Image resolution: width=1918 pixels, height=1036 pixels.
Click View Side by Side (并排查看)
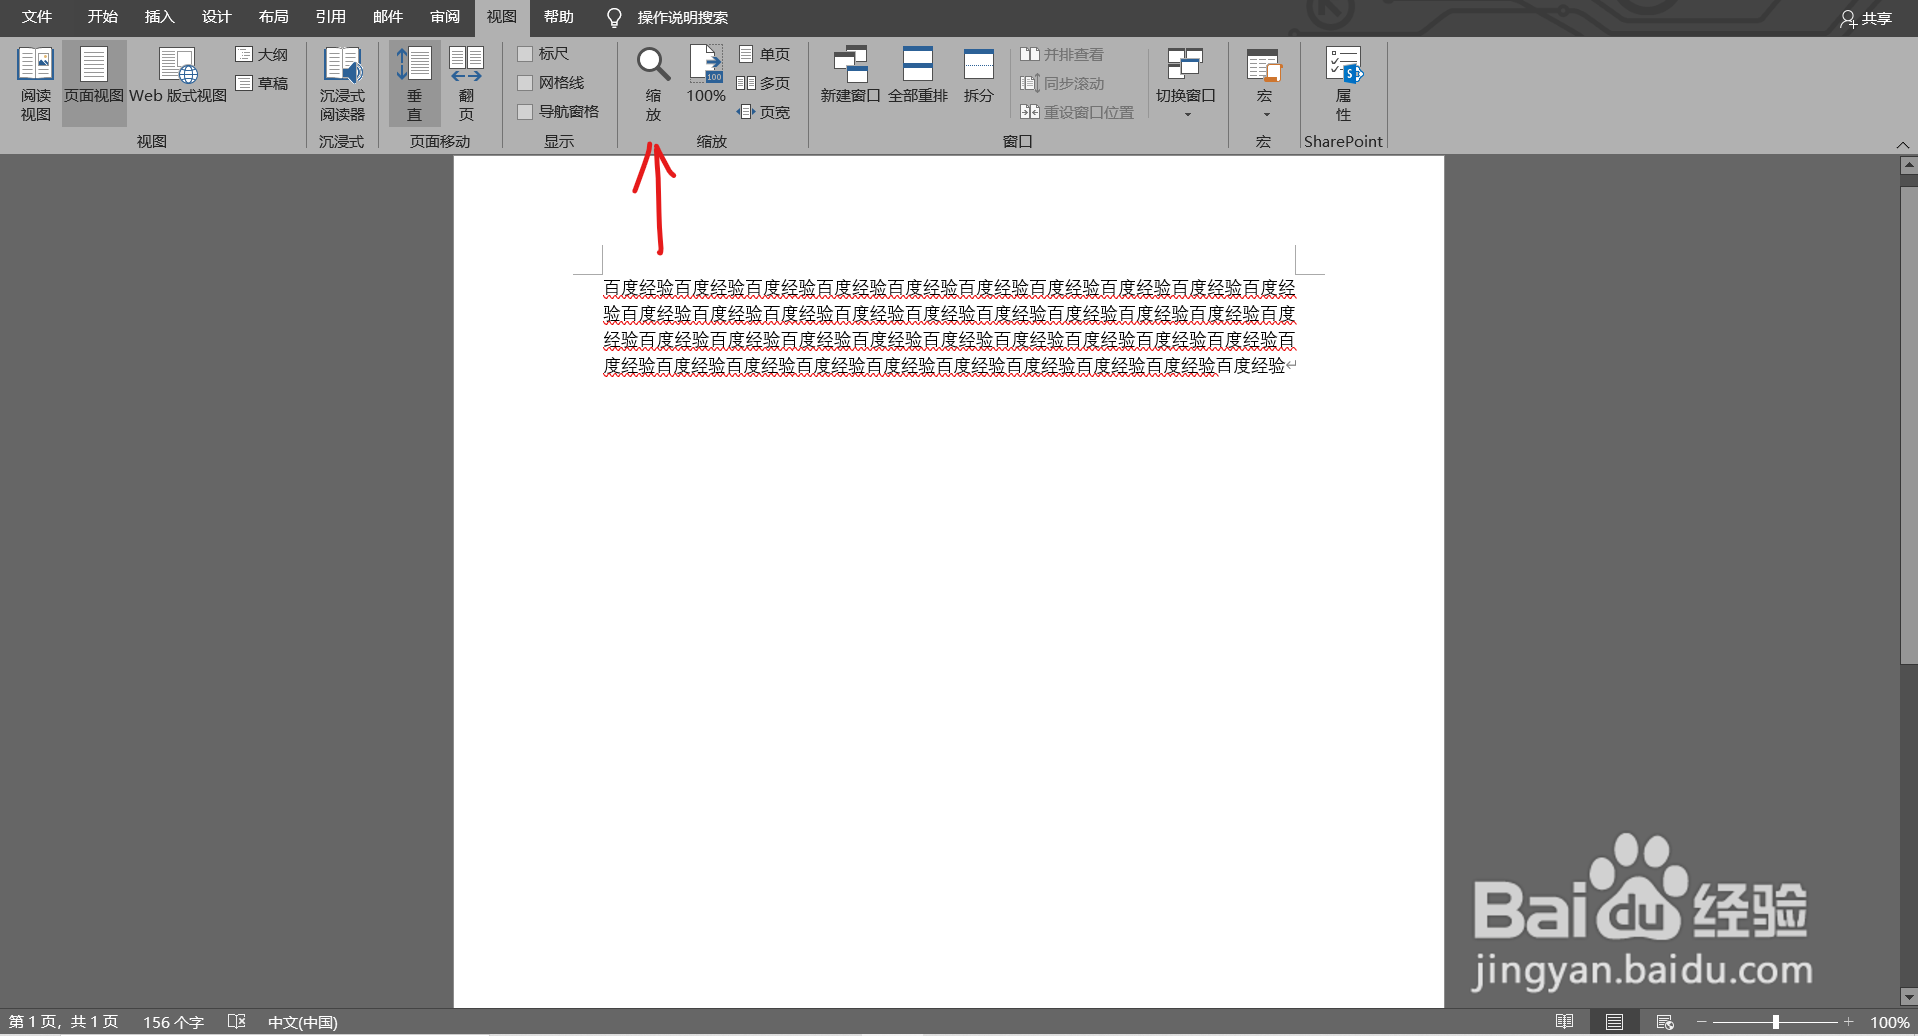[x=1062, y=54]
